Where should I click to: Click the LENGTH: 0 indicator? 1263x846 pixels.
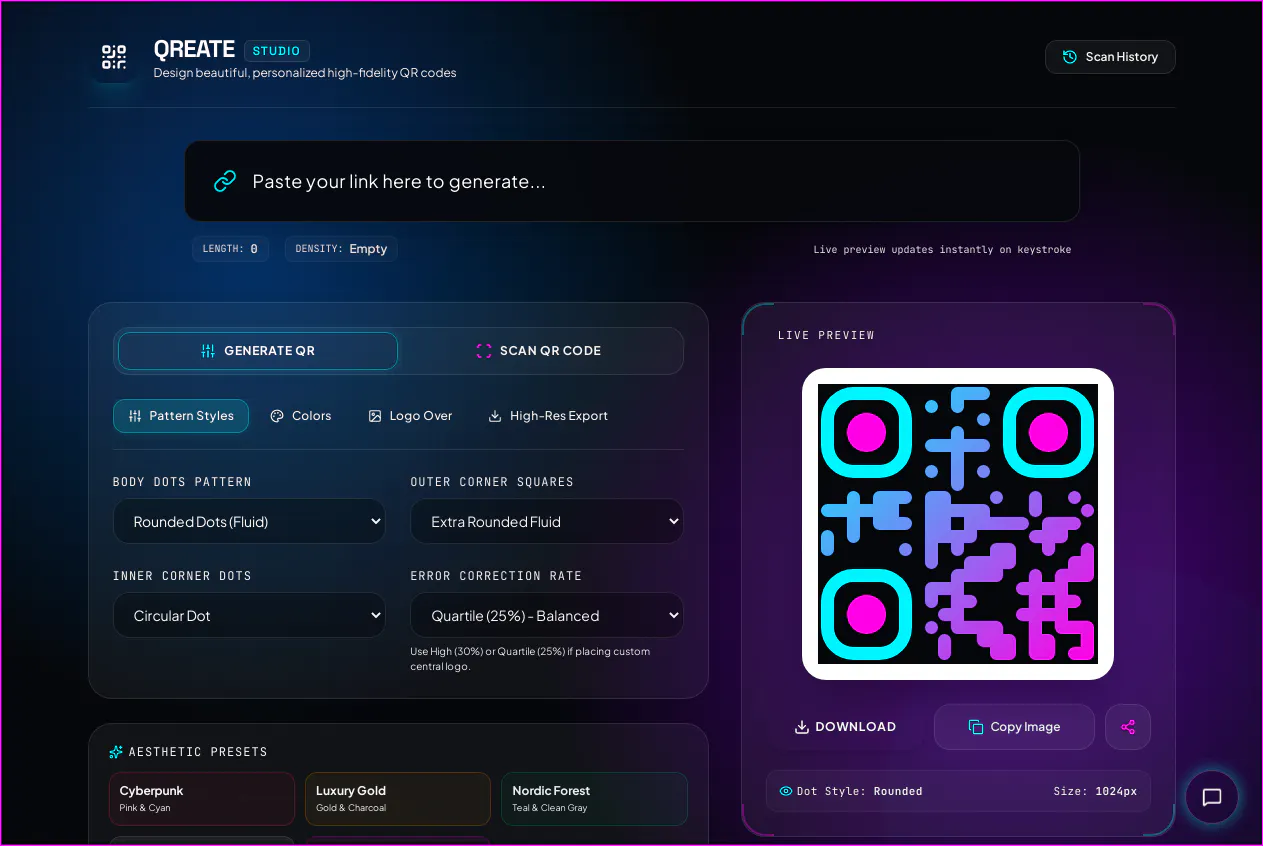click(230, 249)
